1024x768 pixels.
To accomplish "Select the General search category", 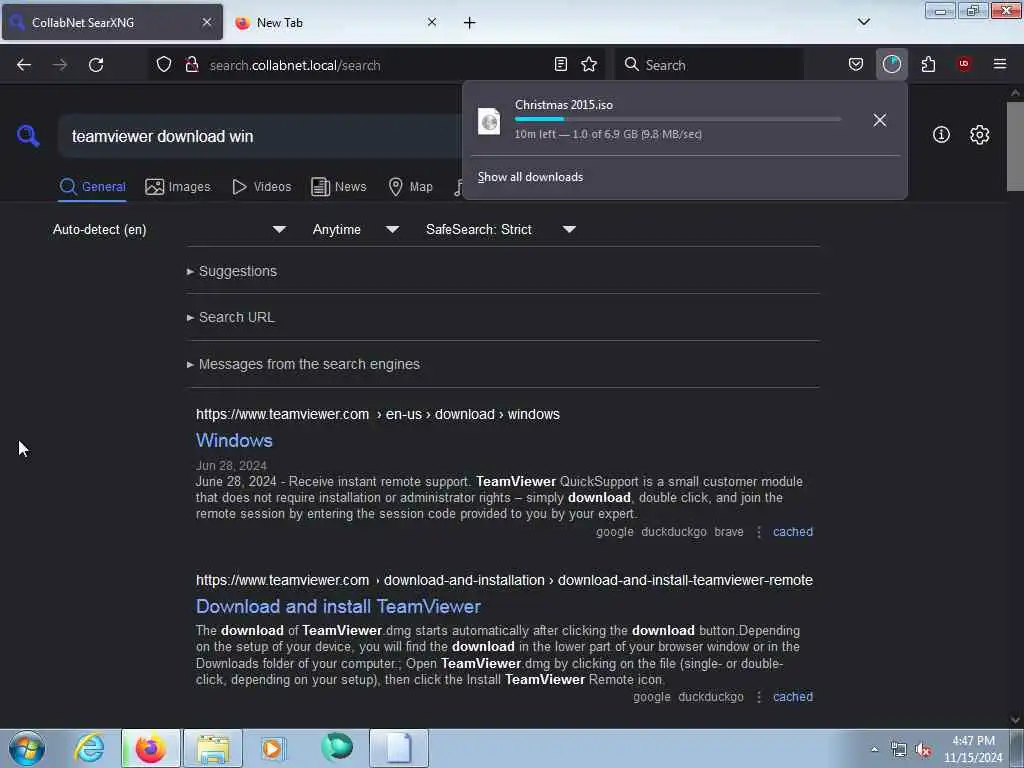I will [92, 187].
